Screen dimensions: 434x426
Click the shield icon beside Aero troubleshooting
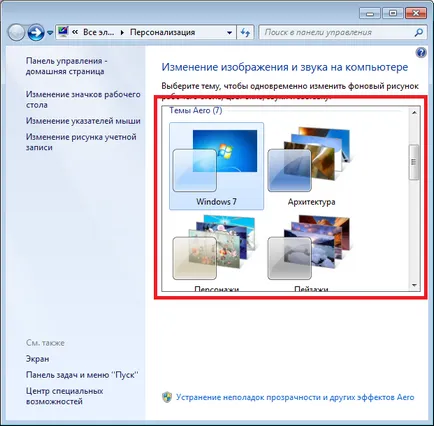(167, 397)
